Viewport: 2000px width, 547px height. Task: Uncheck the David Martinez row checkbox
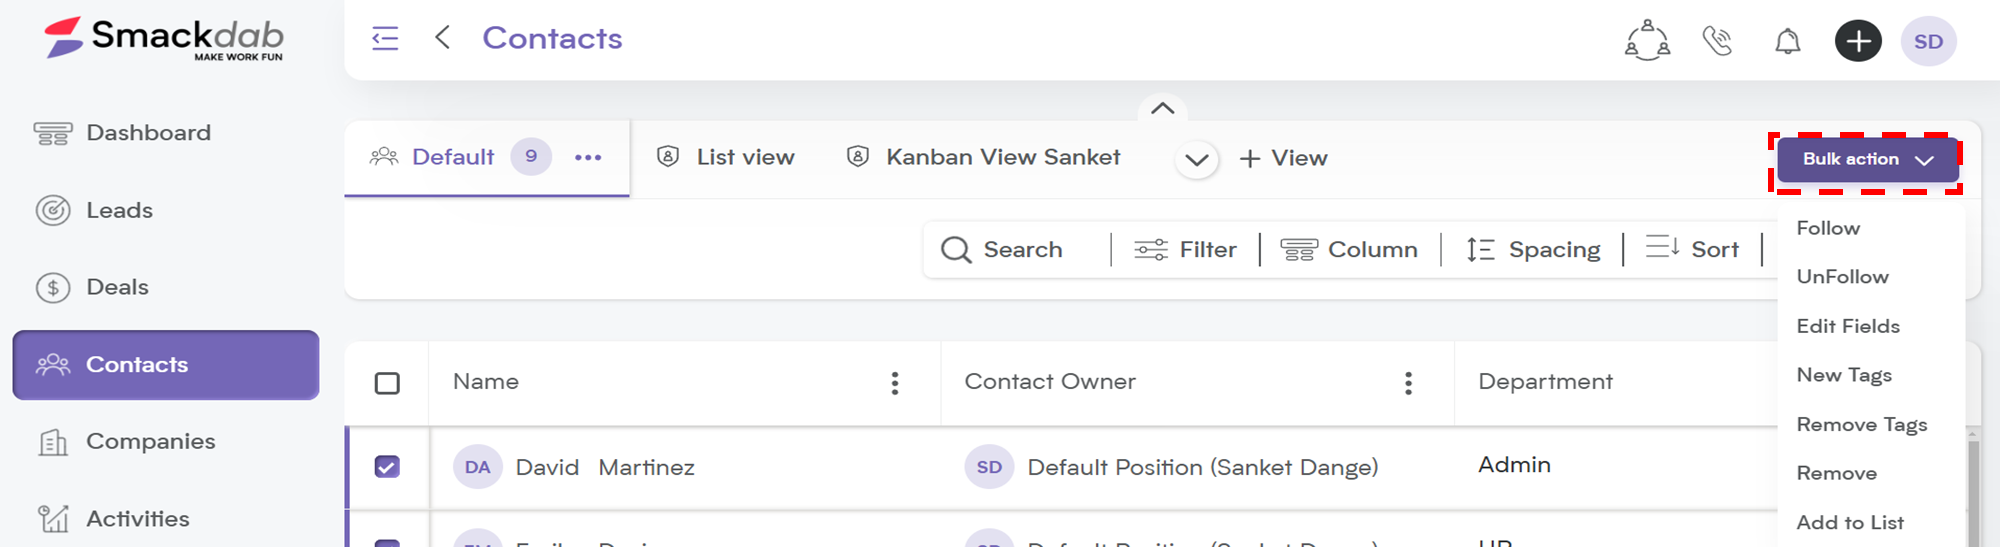point(387,467)
